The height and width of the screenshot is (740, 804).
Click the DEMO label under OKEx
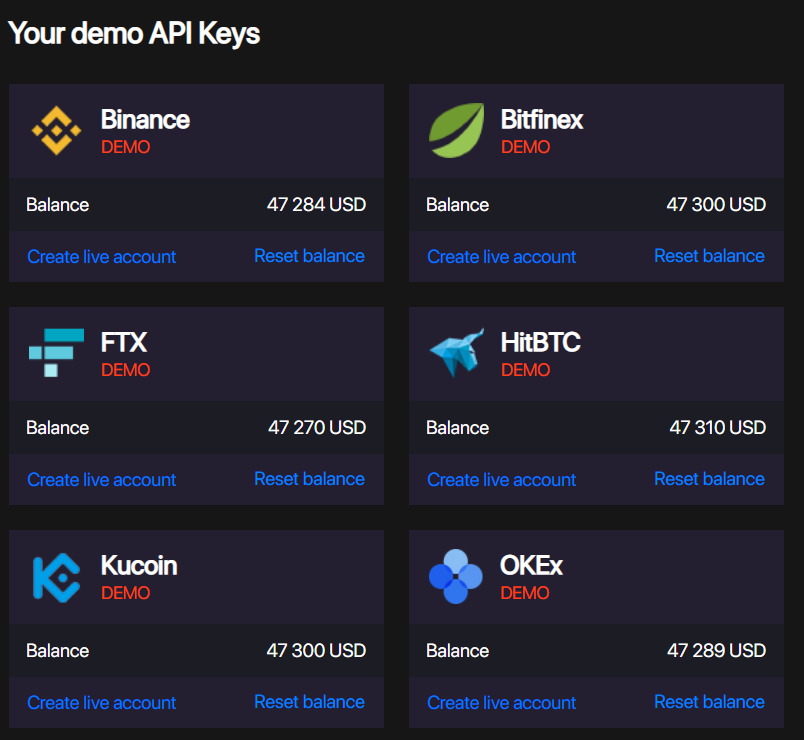525,593
